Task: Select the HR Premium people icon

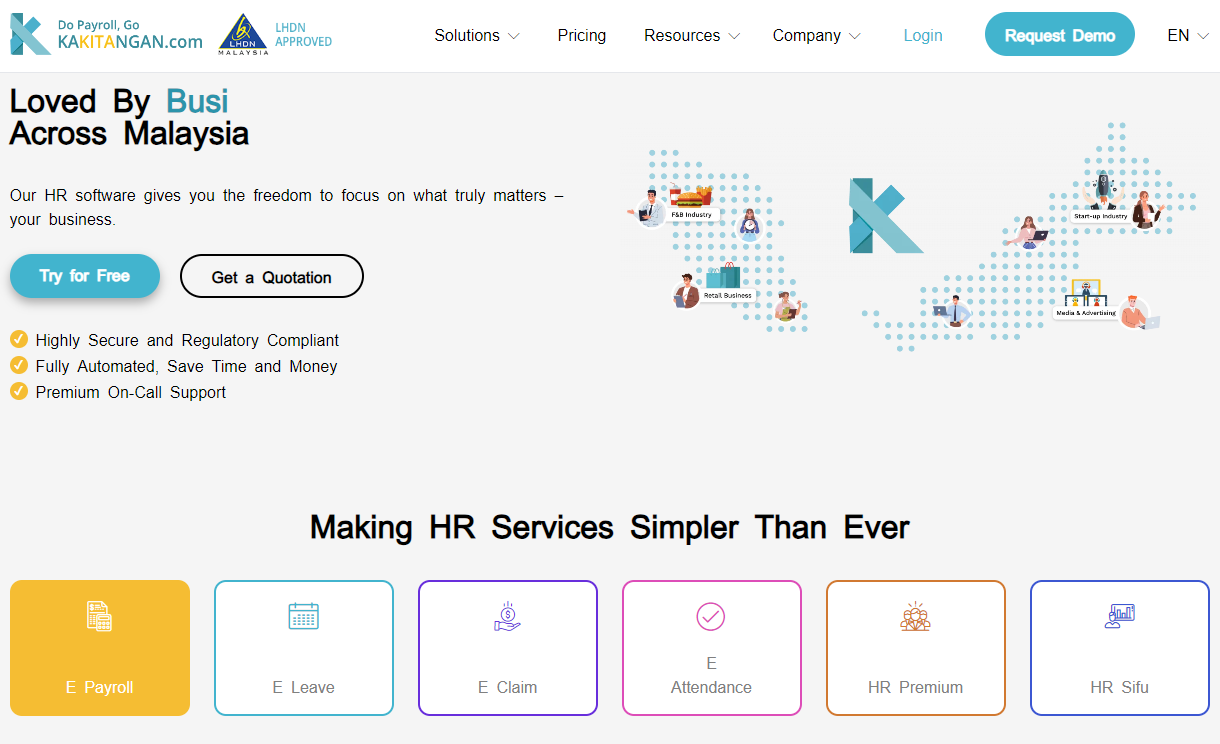Action: [915, 616]
